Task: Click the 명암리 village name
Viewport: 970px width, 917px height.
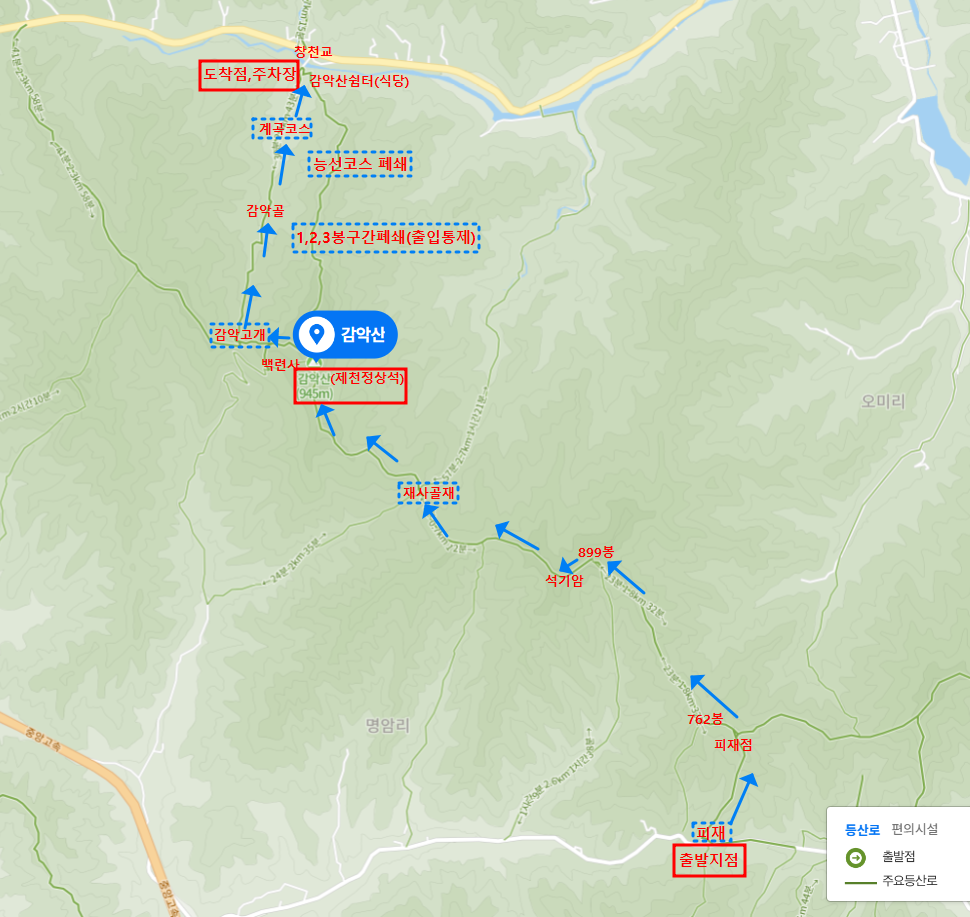Action: [x=388, y=725]
